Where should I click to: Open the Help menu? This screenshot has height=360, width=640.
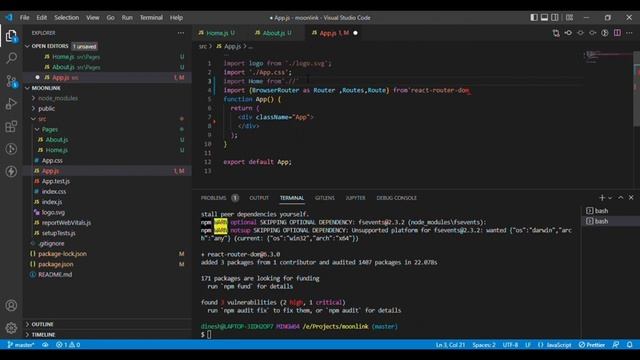(x=176, y=18)
